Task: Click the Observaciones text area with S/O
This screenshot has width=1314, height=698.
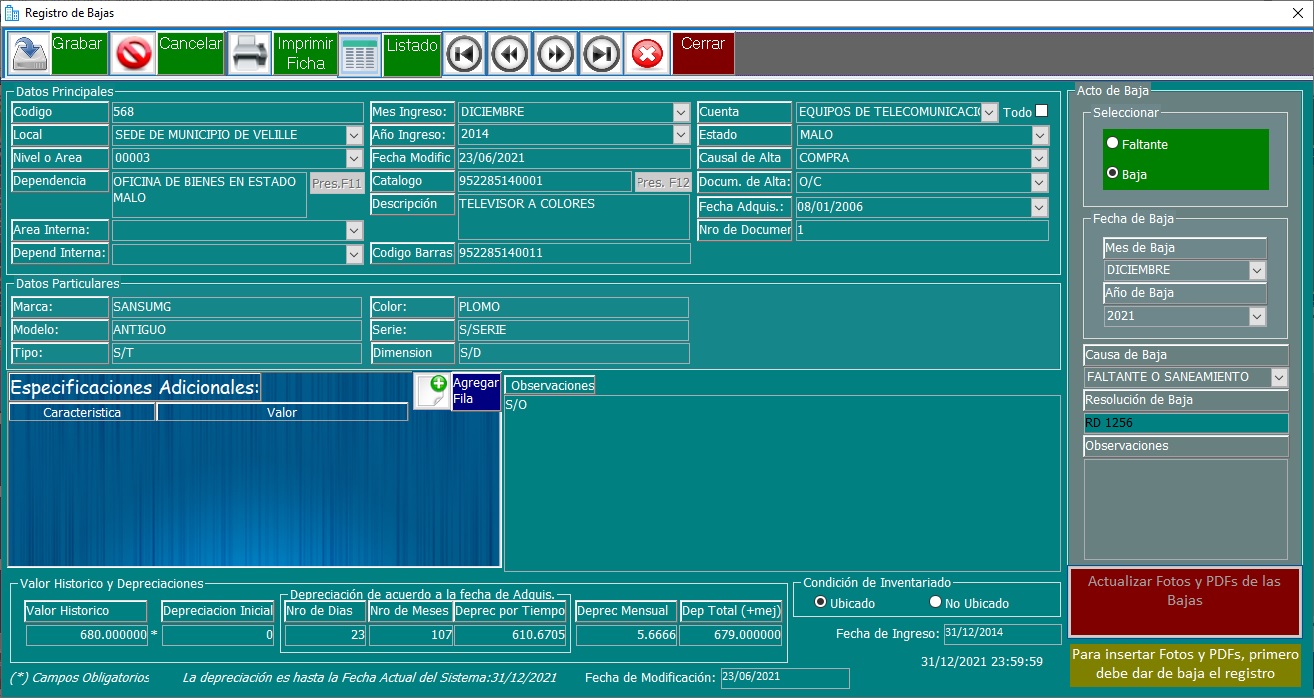Action: point(782,483)
